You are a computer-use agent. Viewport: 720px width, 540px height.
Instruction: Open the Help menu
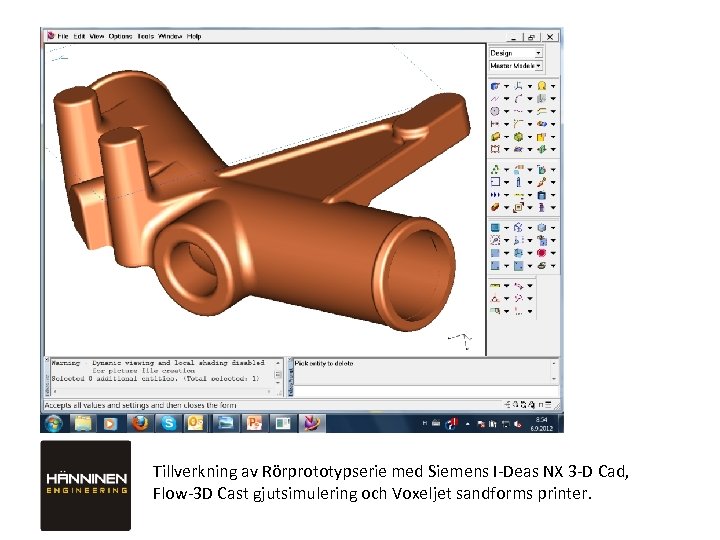pos(194,36)
